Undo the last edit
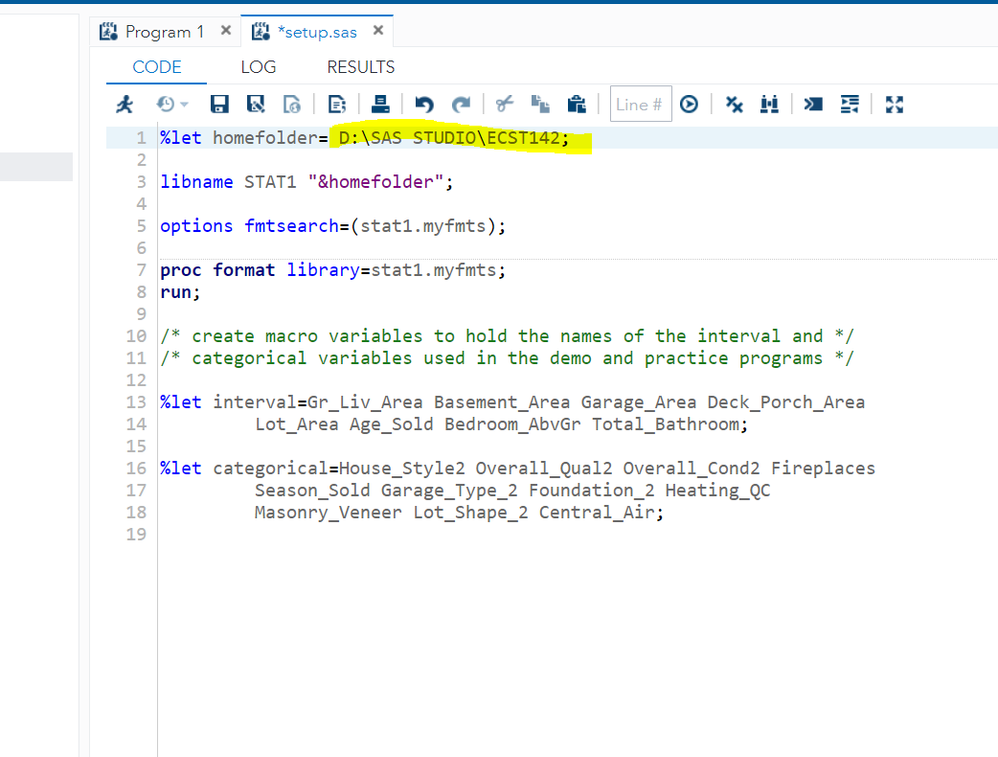The width and height of the screenshot is (998, 757). [x=424, y=104]
